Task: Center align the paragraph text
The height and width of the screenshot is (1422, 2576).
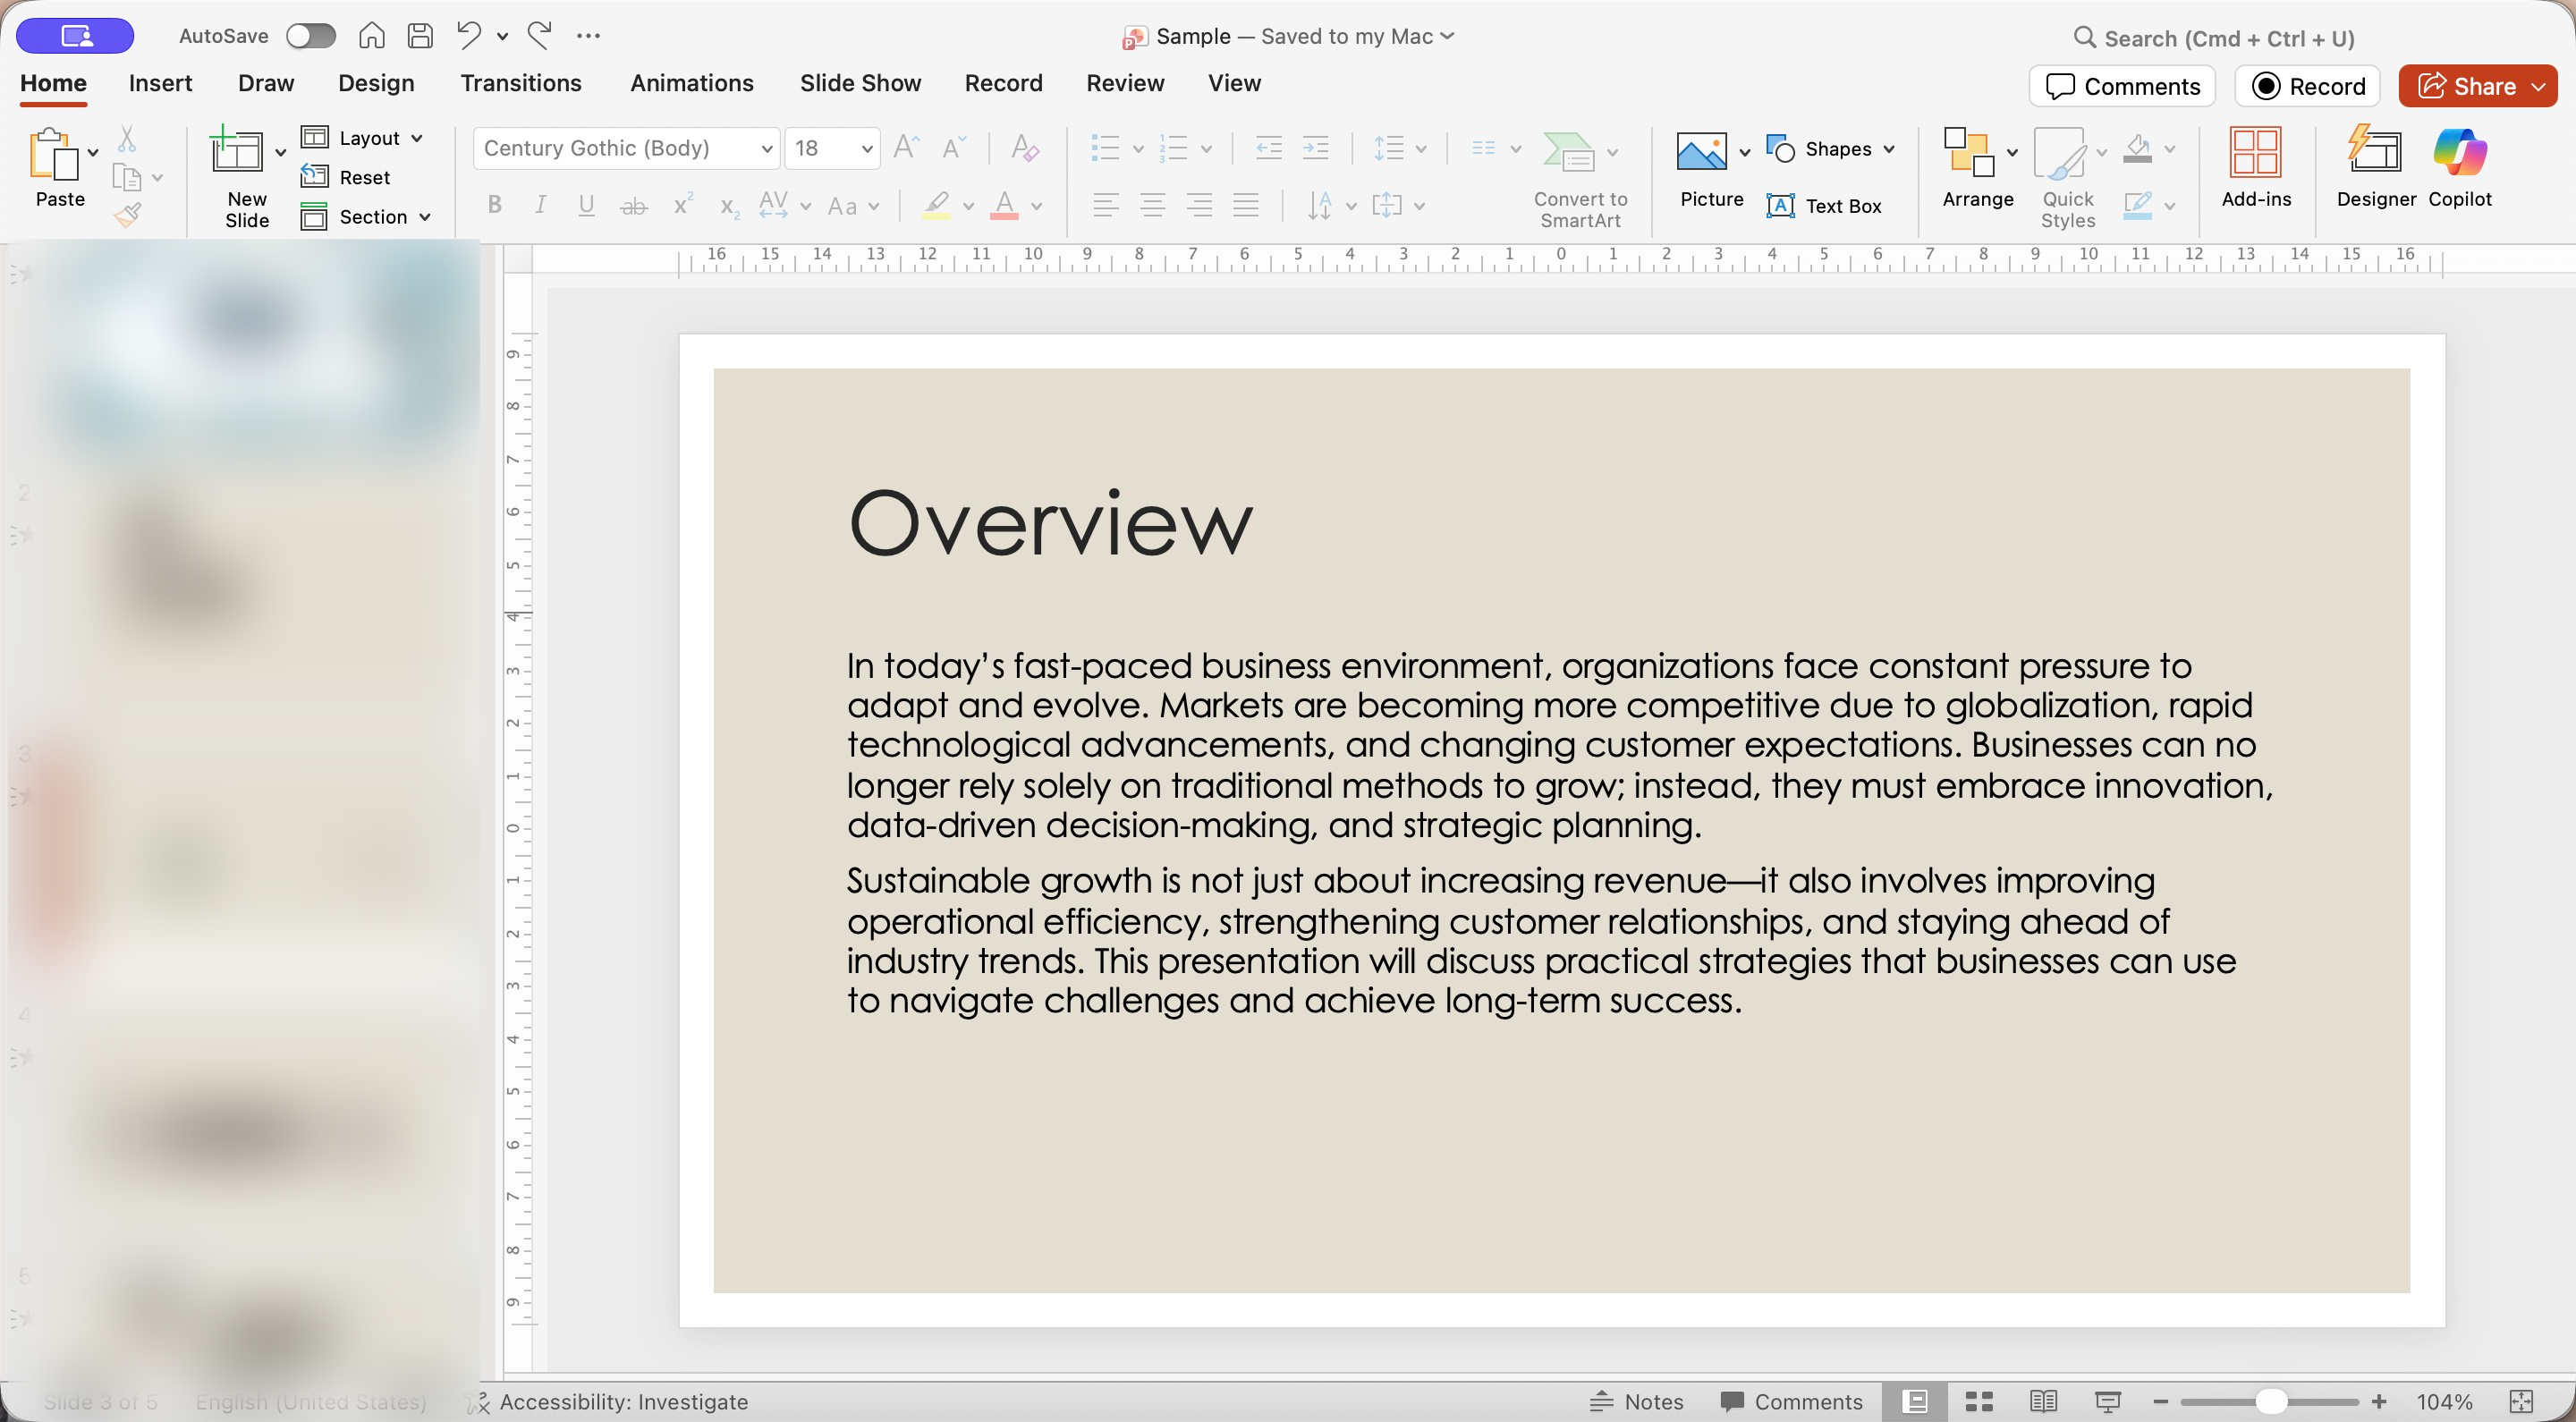Action: point(1152,206)
